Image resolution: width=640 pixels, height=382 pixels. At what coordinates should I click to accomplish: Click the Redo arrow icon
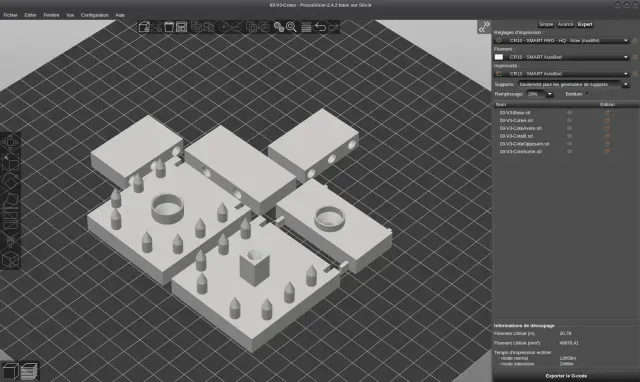point(333,27)
